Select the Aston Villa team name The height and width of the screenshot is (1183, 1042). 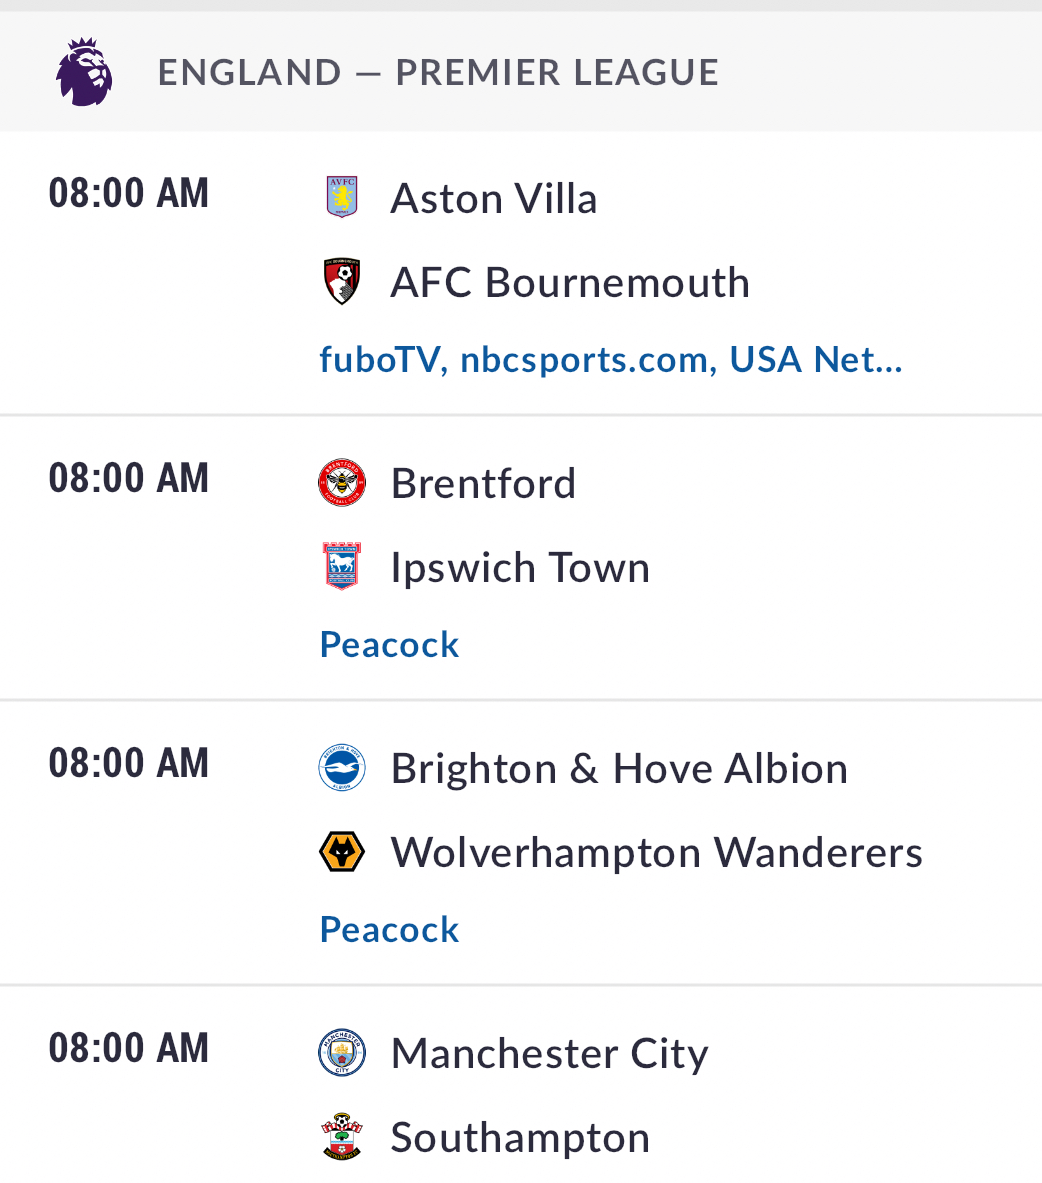click(494, 198)
